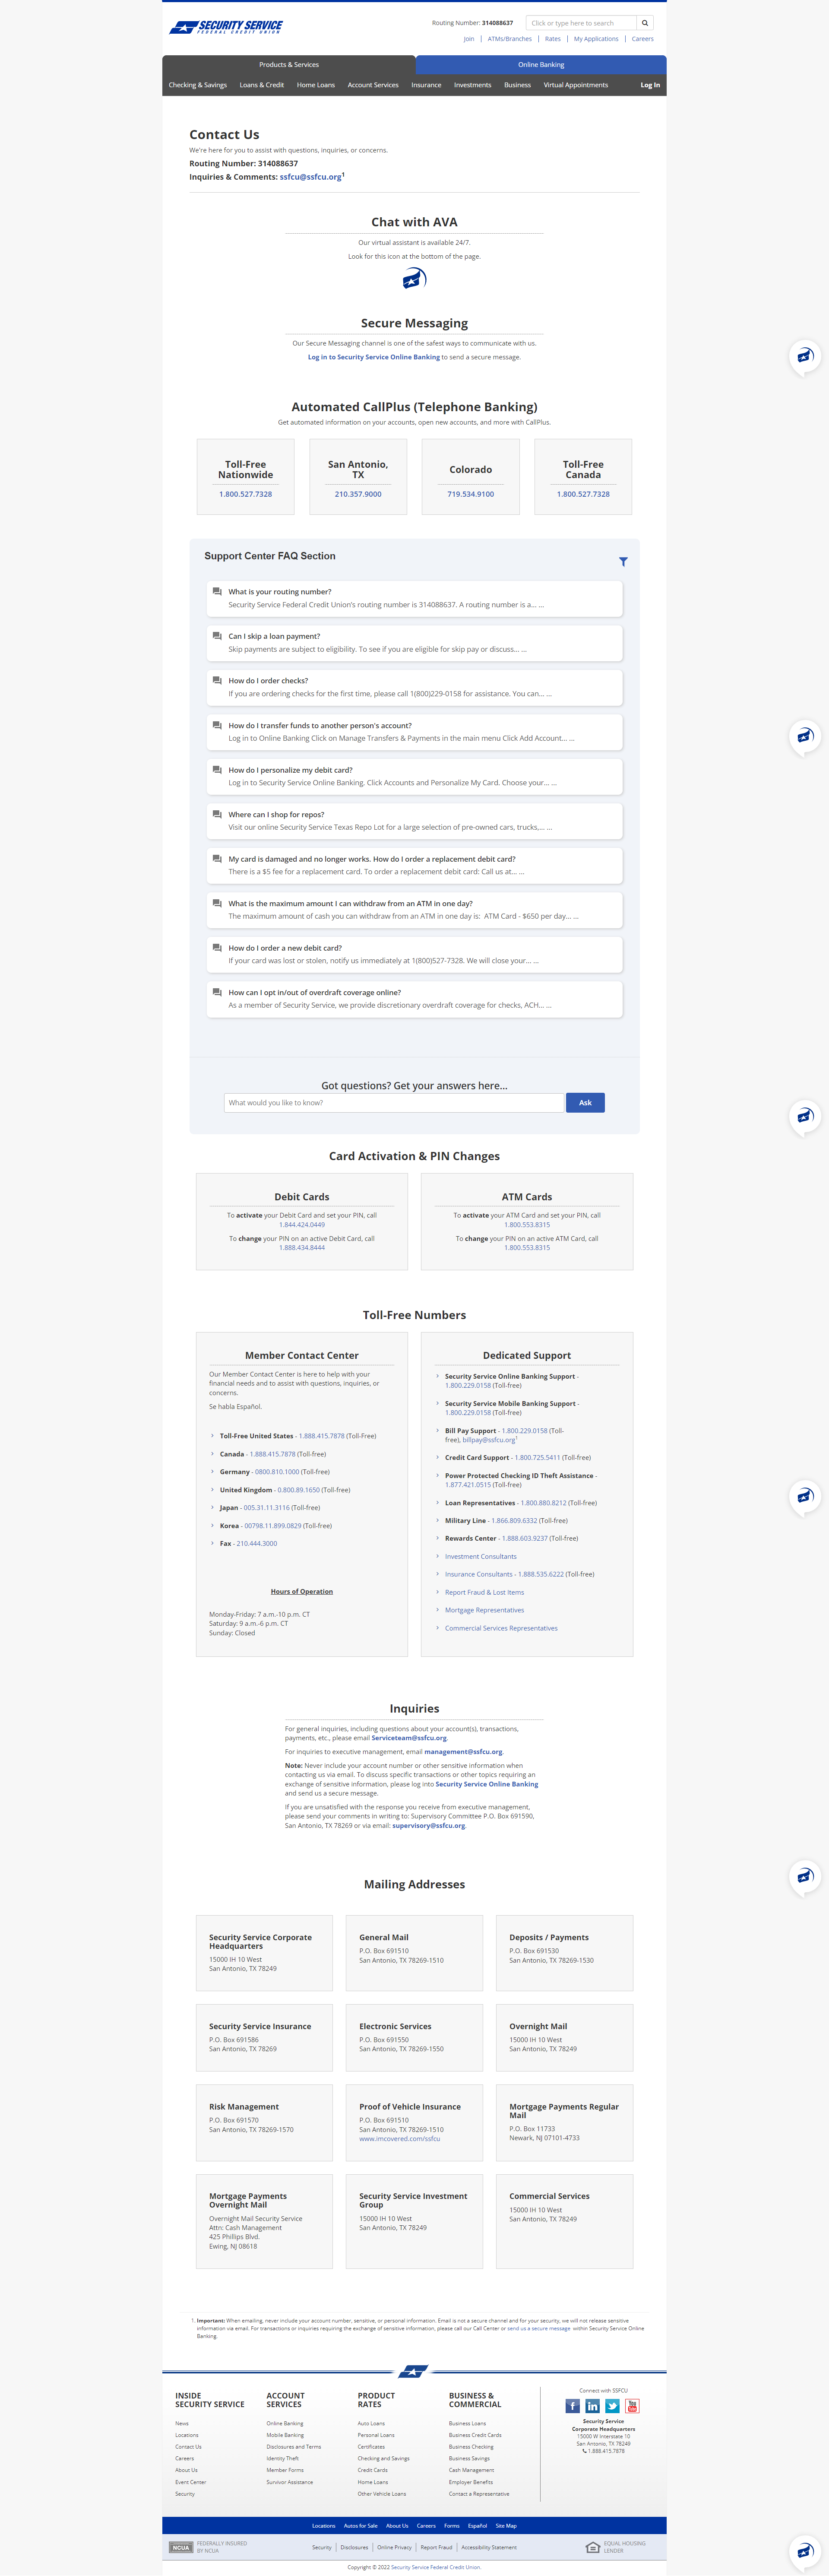
Task: Click chat icon beside transfer funds question
Action: [x=217, y=725]
